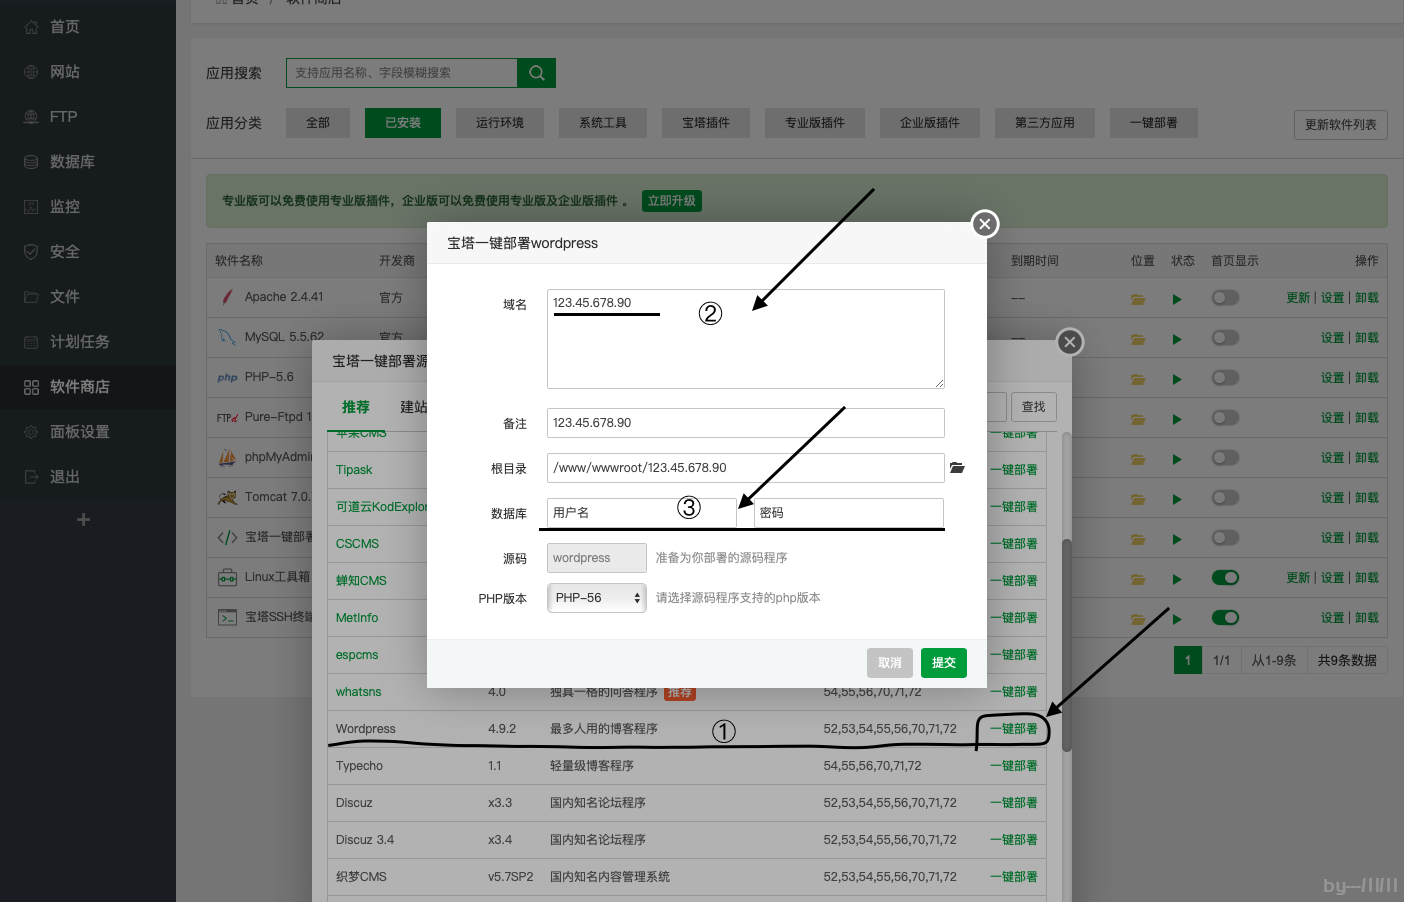The width and height of the screenshot is (1404, 902).
Task: Open the phpMyAdmin row folder icon
Action: (1138, 459)
